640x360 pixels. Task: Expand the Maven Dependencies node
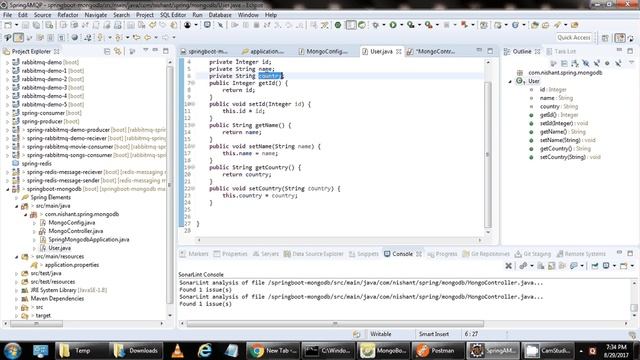[16, 299]
